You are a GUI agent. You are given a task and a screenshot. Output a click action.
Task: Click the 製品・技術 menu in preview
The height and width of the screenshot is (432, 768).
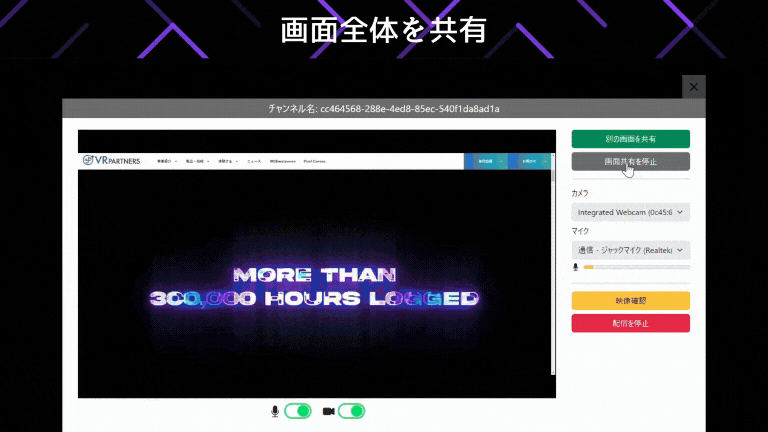click(195, 161)
